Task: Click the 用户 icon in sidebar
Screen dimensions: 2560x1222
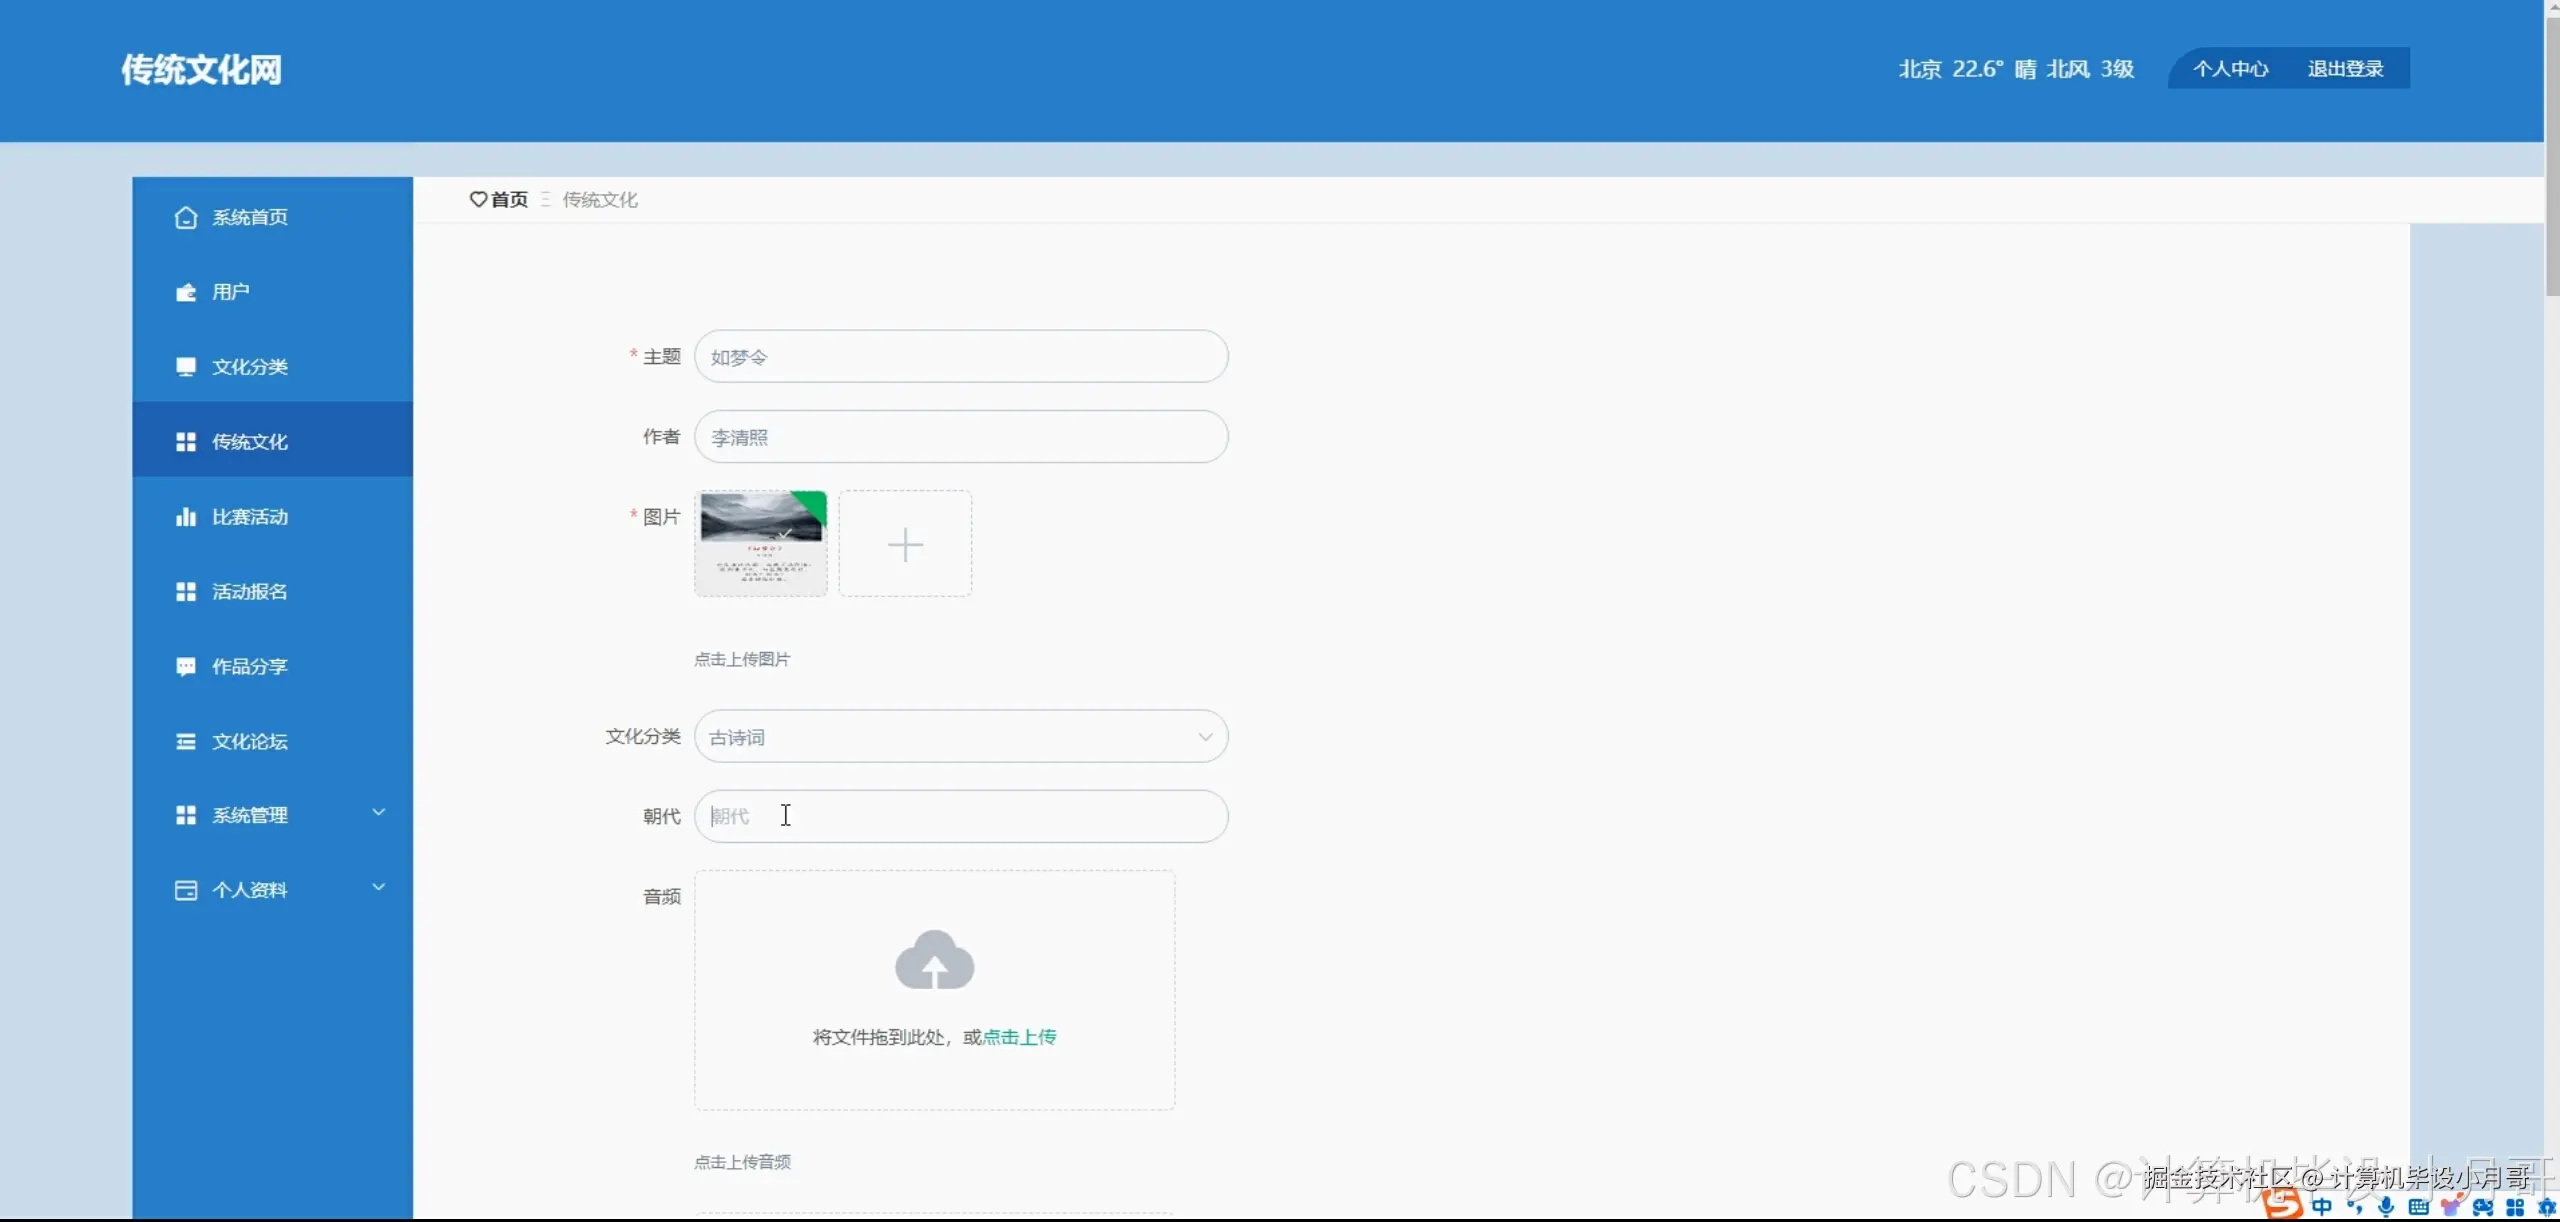Action: (x=185, y=292)
